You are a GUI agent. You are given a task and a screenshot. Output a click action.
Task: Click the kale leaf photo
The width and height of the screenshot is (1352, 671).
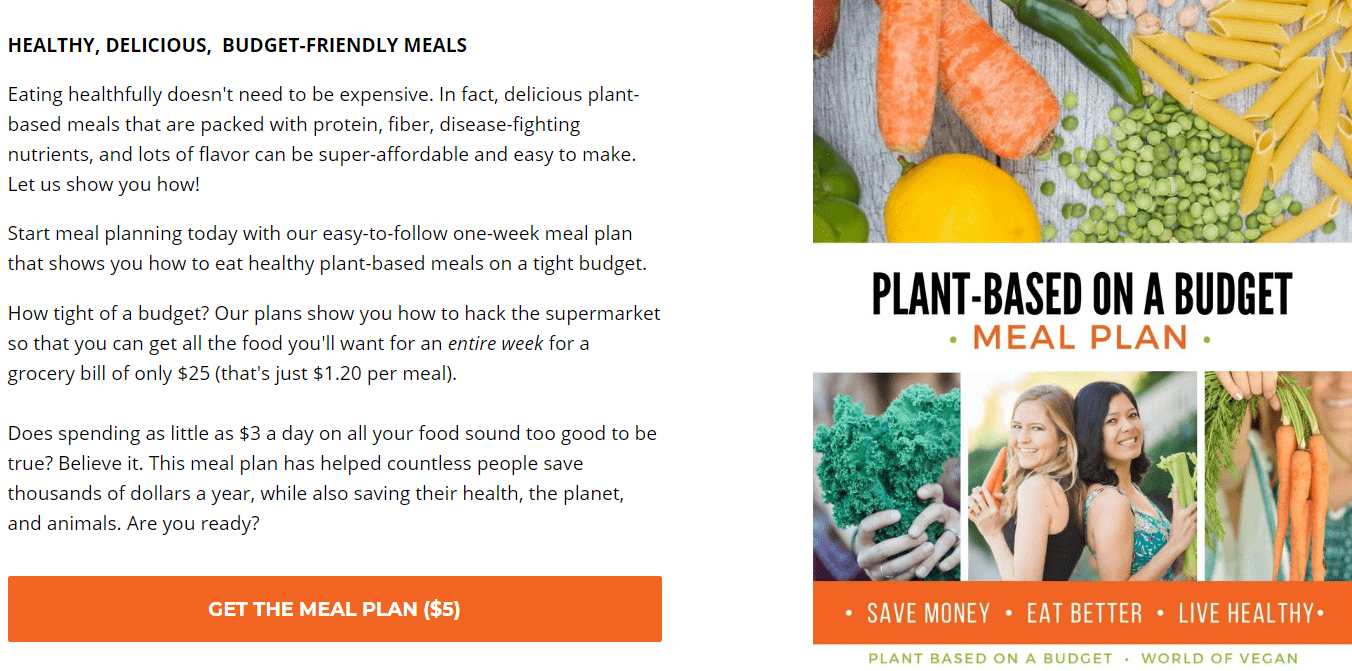887,476
